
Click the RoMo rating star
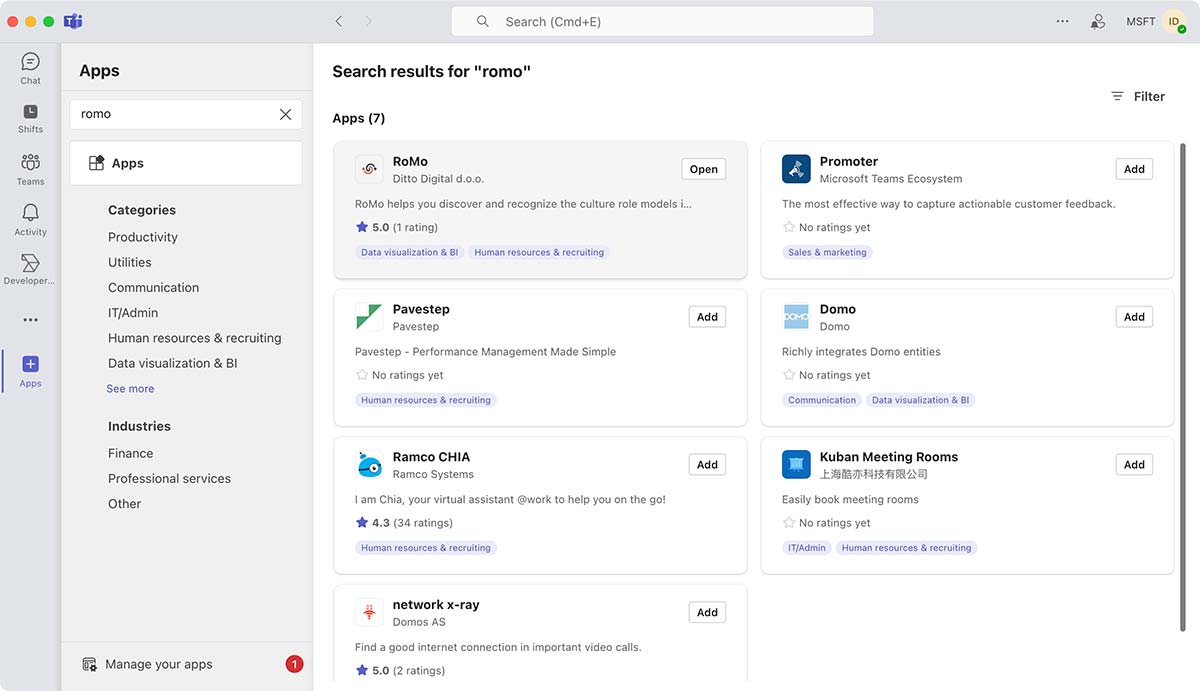point(362,227)
